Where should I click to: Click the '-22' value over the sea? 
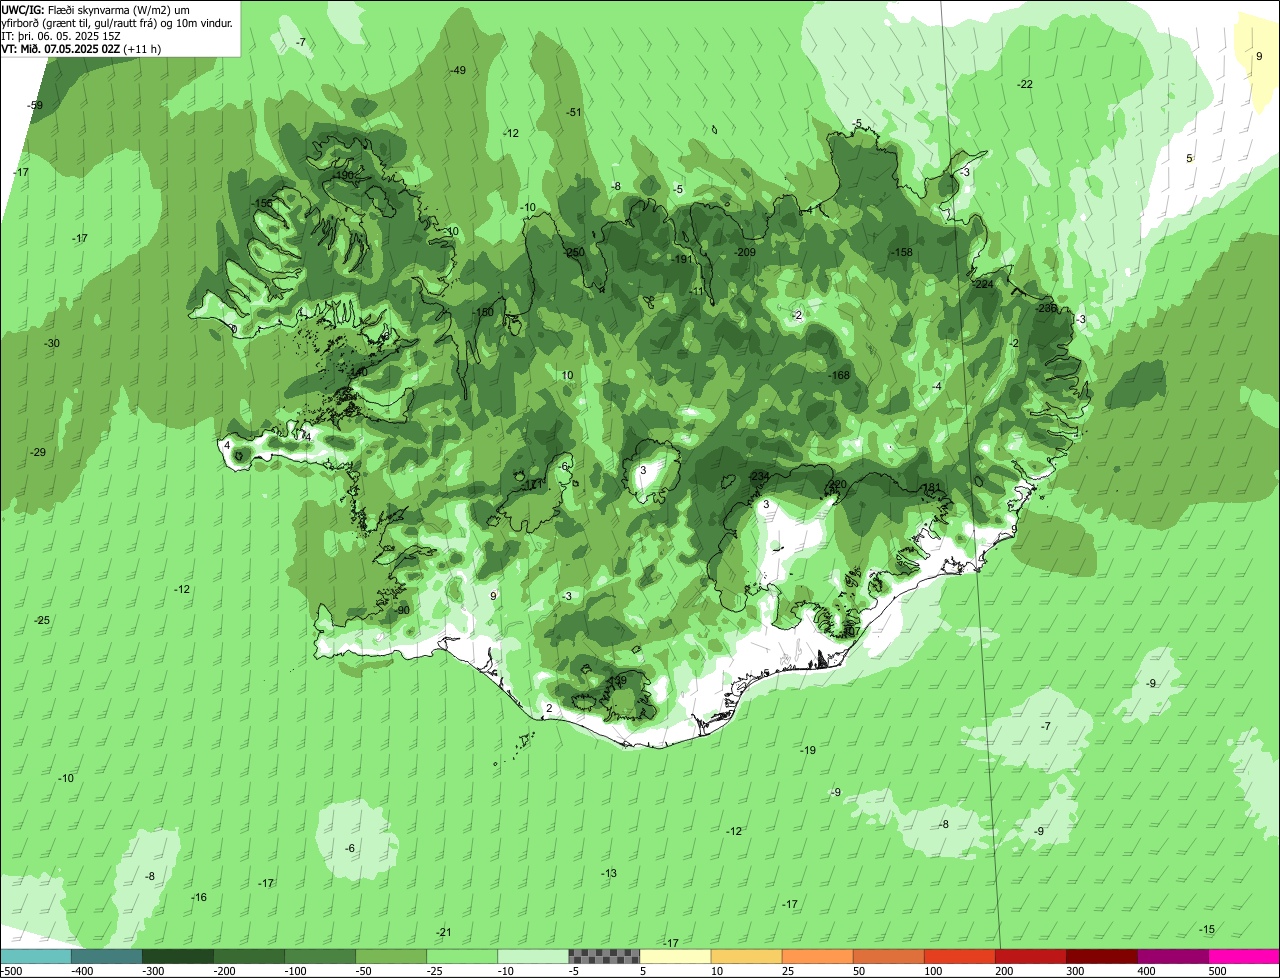coord(1025,84)
